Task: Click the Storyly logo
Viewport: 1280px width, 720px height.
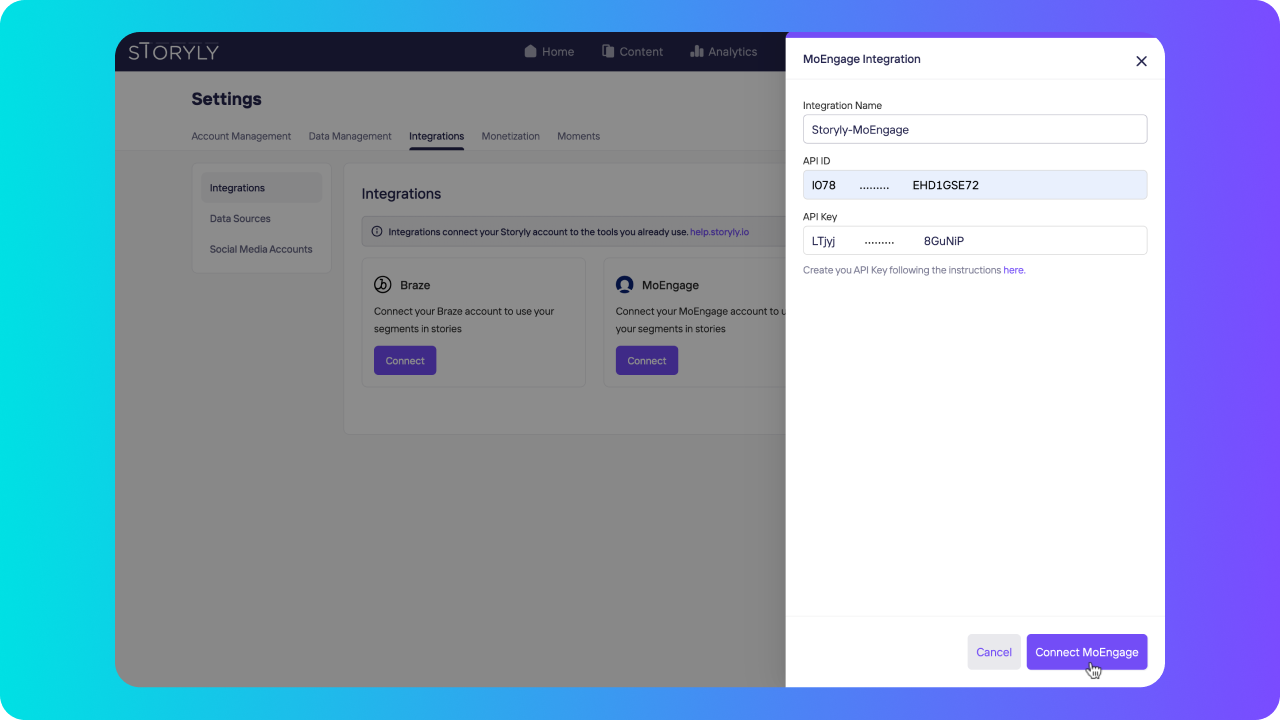Action: point(173,52)
